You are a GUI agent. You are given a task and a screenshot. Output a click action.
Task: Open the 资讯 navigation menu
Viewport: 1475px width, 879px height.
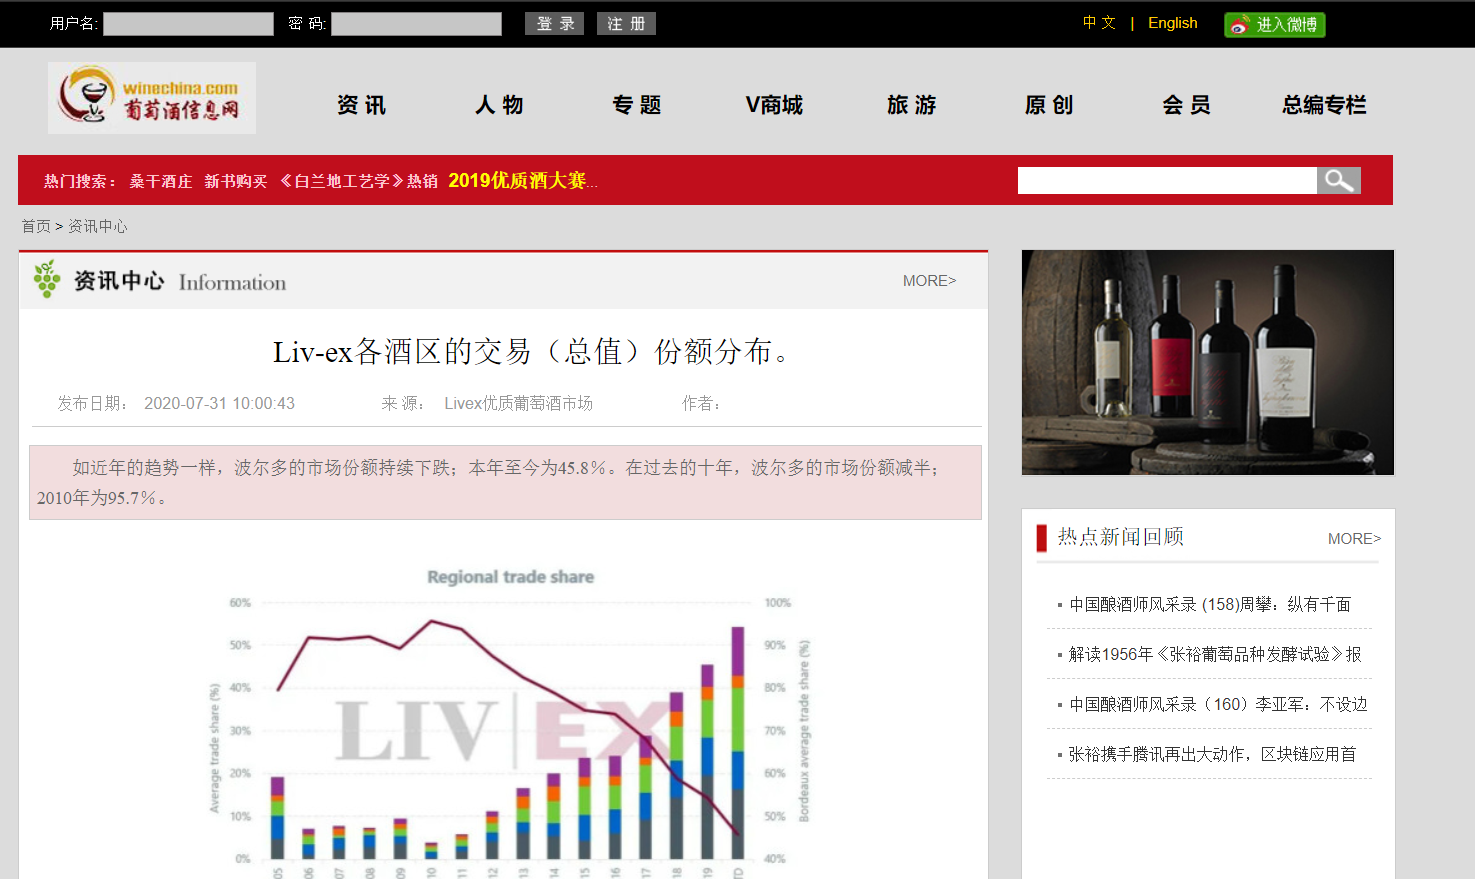361,105
